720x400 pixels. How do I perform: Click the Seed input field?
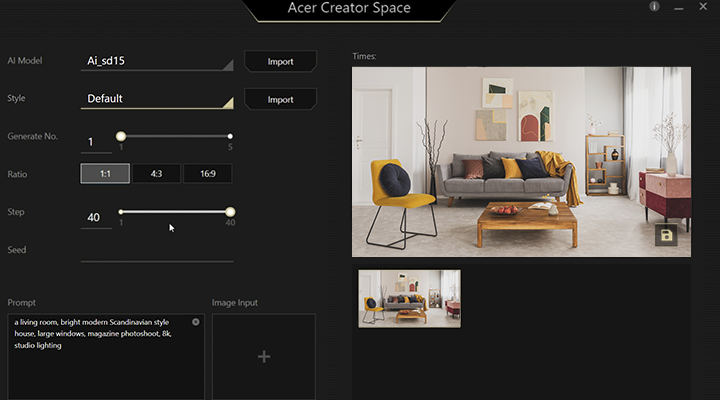pos(157,250)
